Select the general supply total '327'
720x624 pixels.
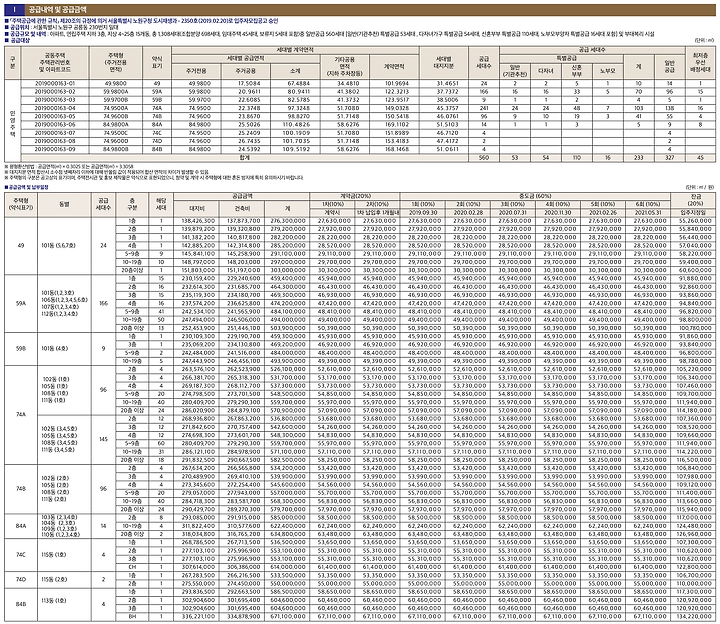click(x=669, y=157)
